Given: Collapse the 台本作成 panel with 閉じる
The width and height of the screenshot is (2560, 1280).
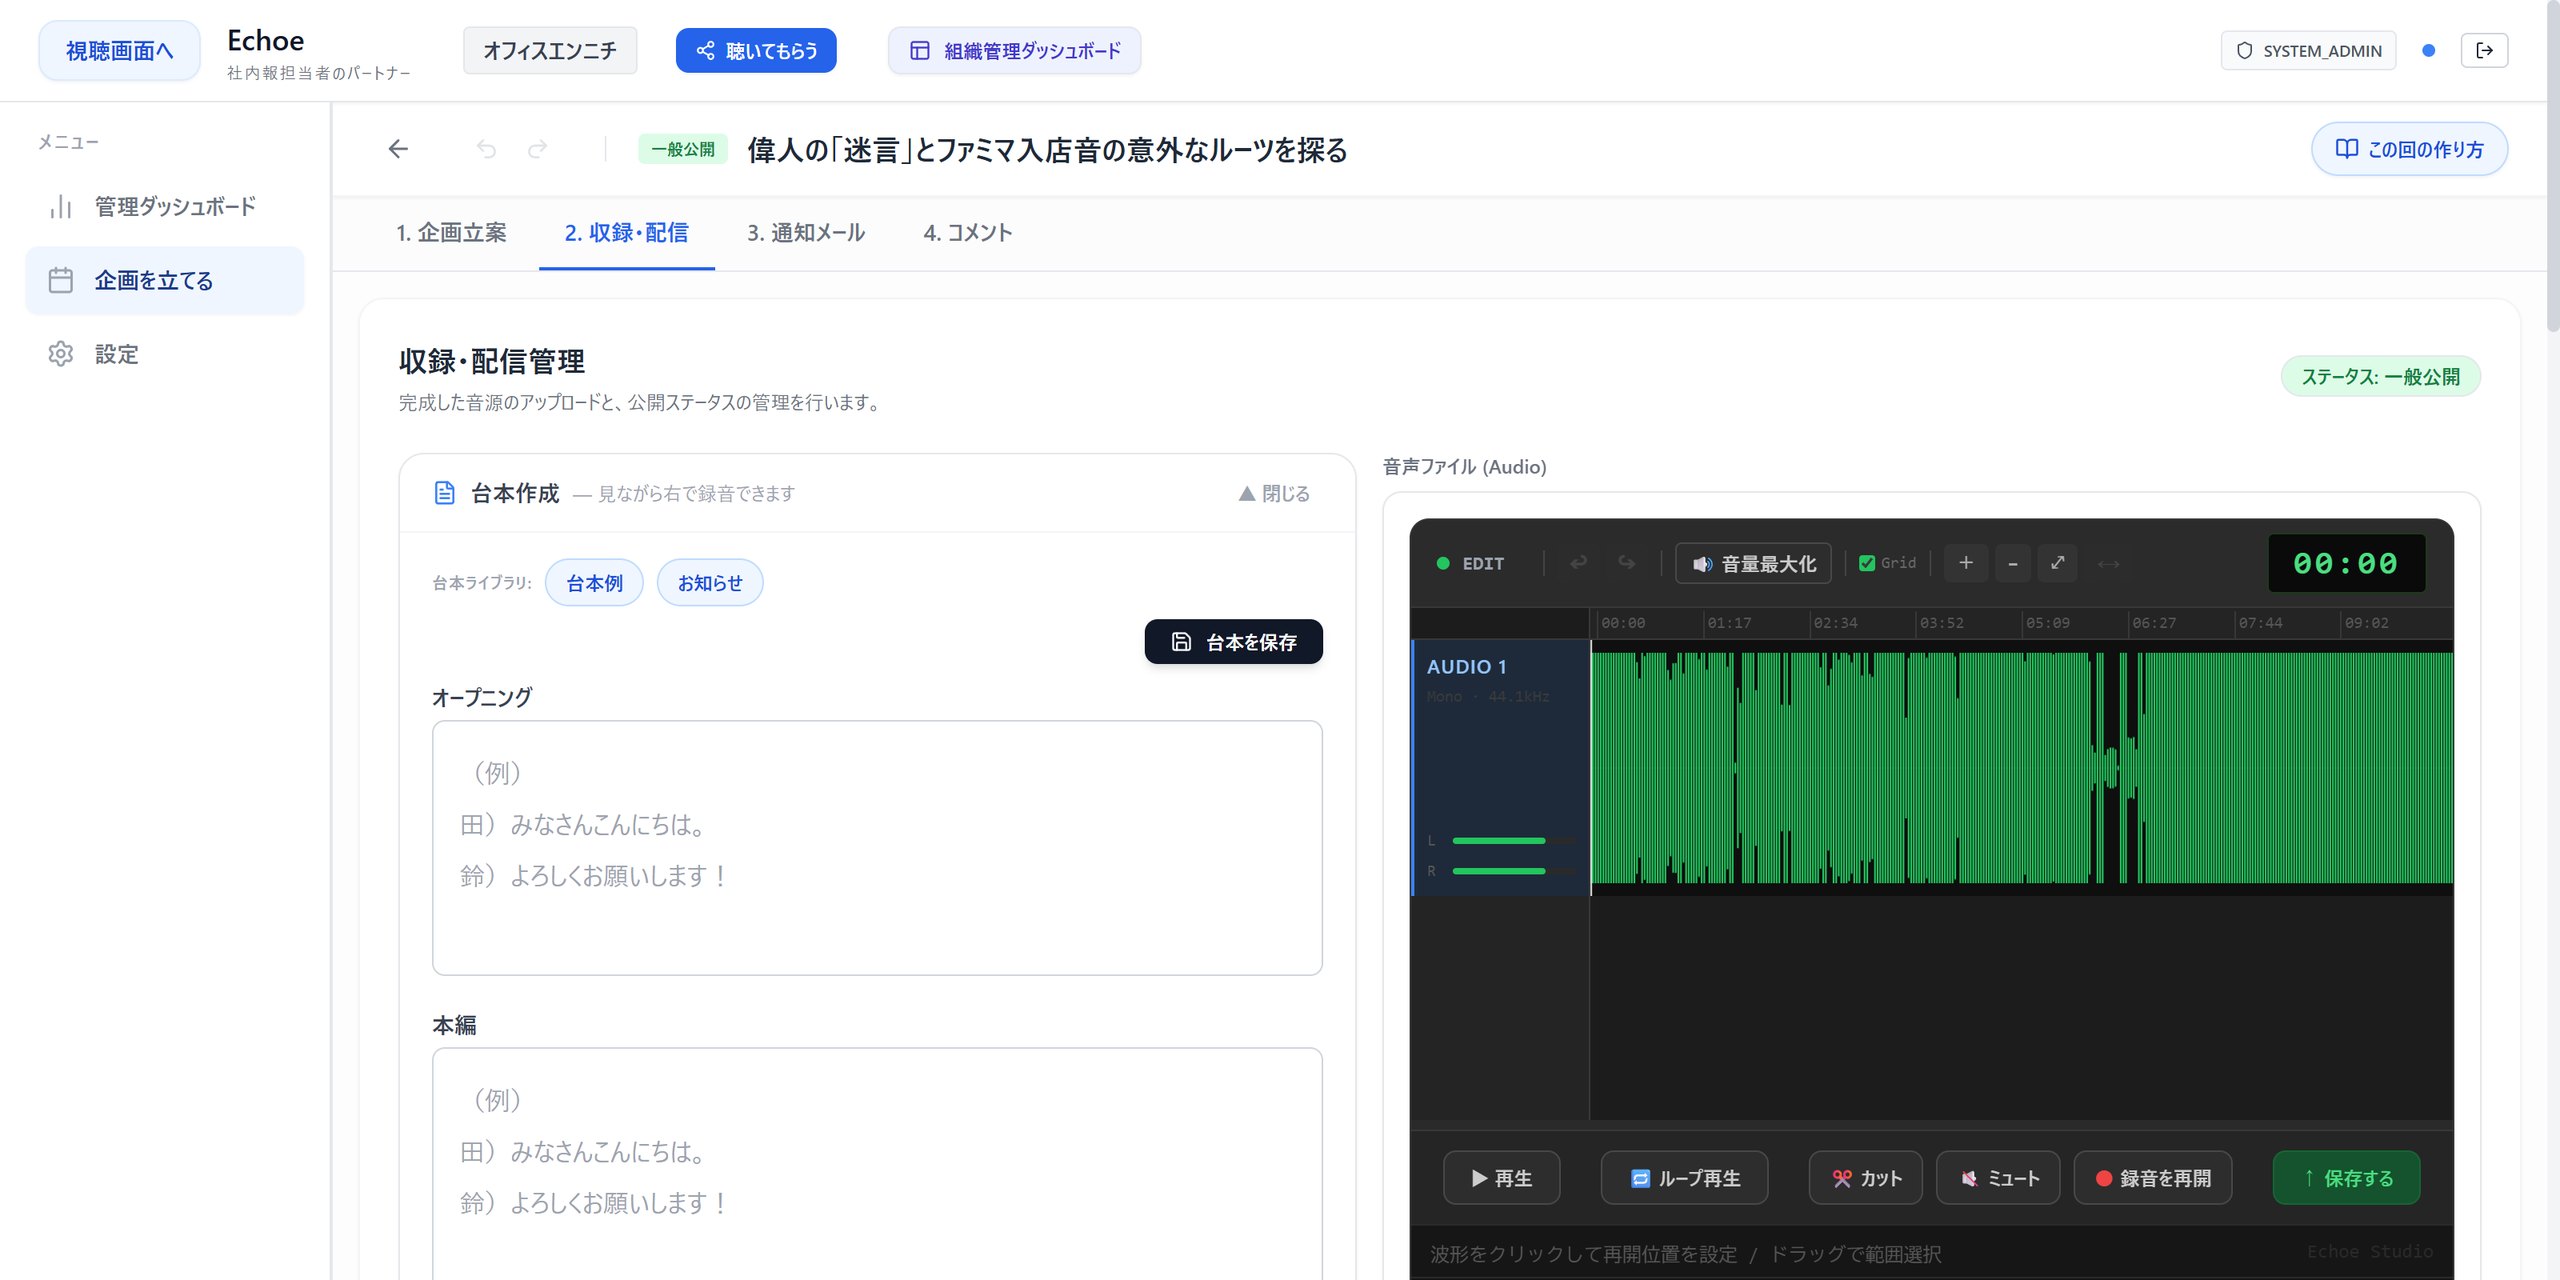Looking at the screenshot, I should click(1274, 493).
